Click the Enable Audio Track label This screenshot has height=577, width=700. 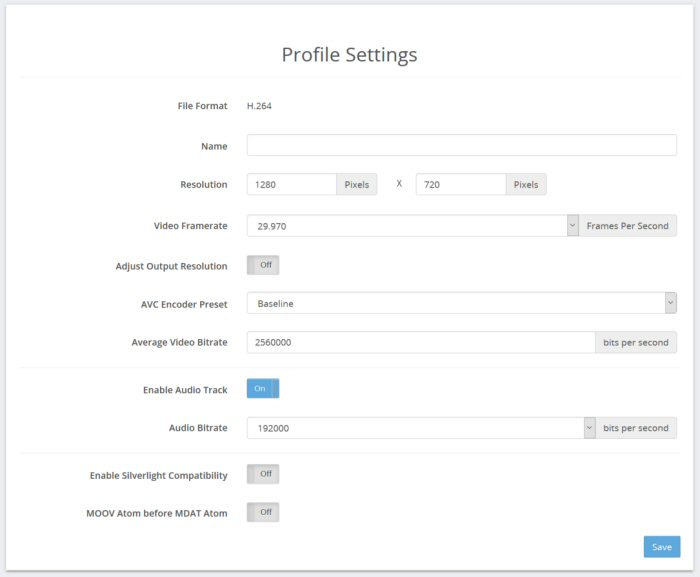(x=185, y=390)
